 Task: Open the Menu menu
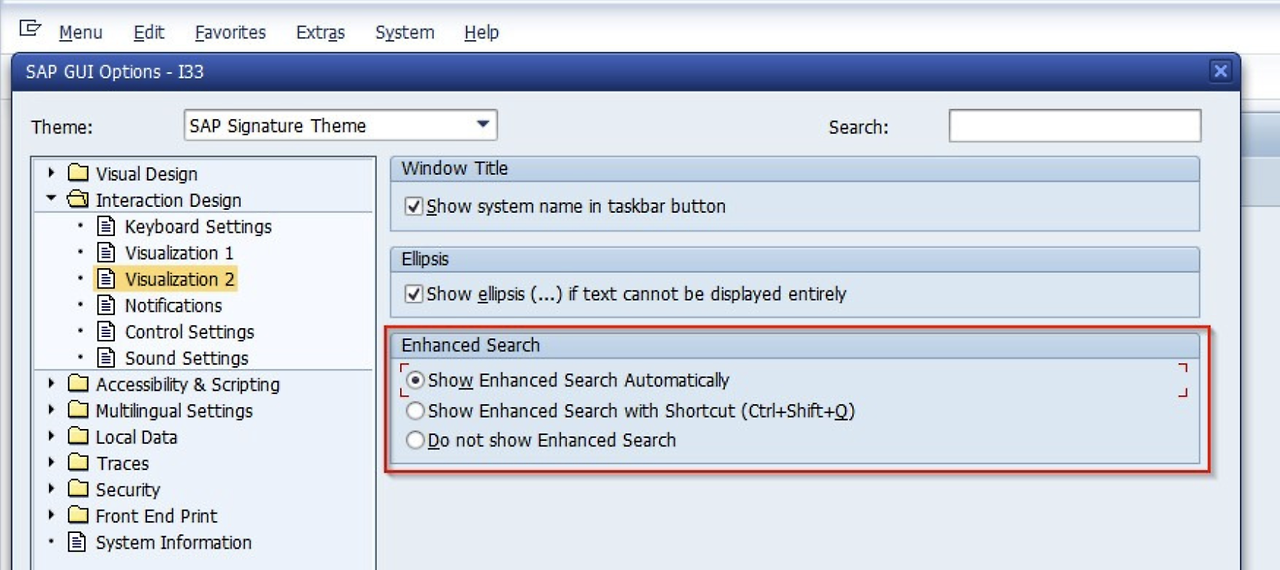pyautogui.click(x=80, y=32)
